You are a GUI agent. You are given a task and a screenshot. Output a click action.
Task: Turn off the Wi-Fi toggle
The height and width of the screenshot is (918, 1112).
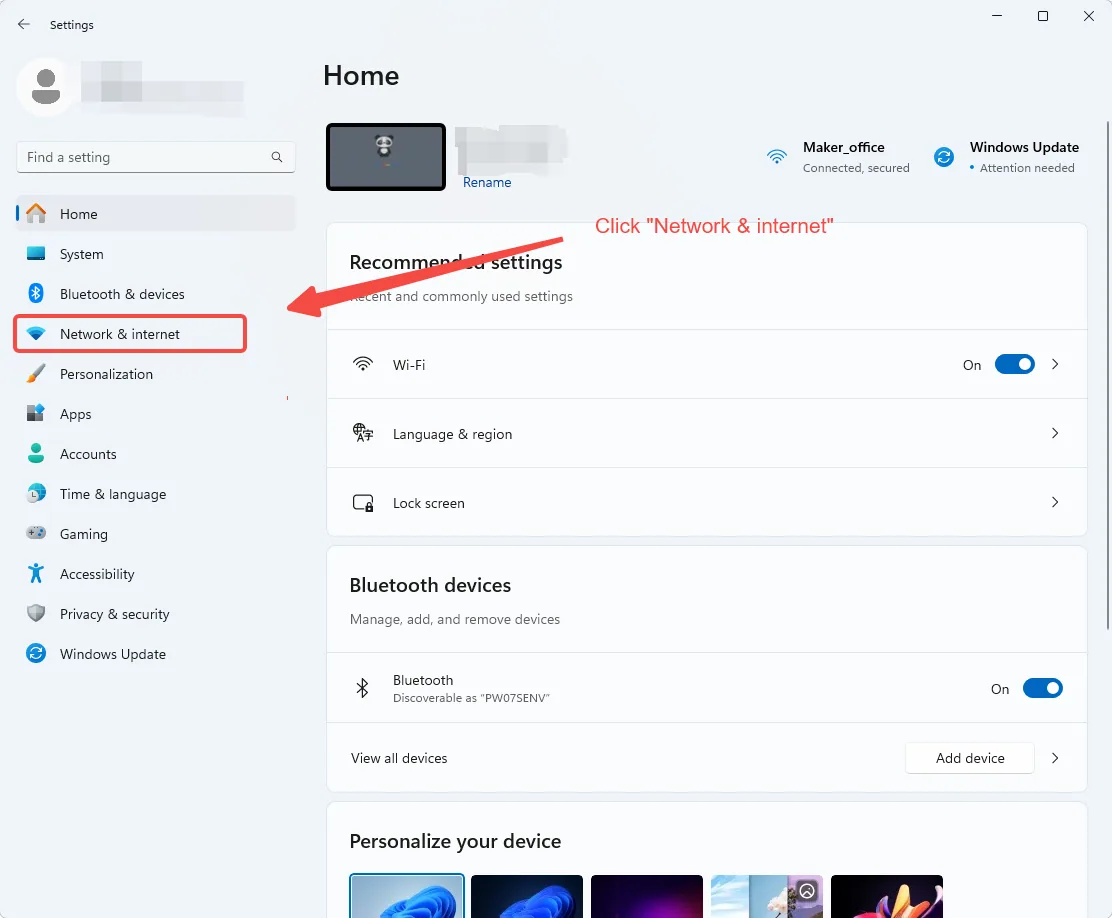point(1014,364)
